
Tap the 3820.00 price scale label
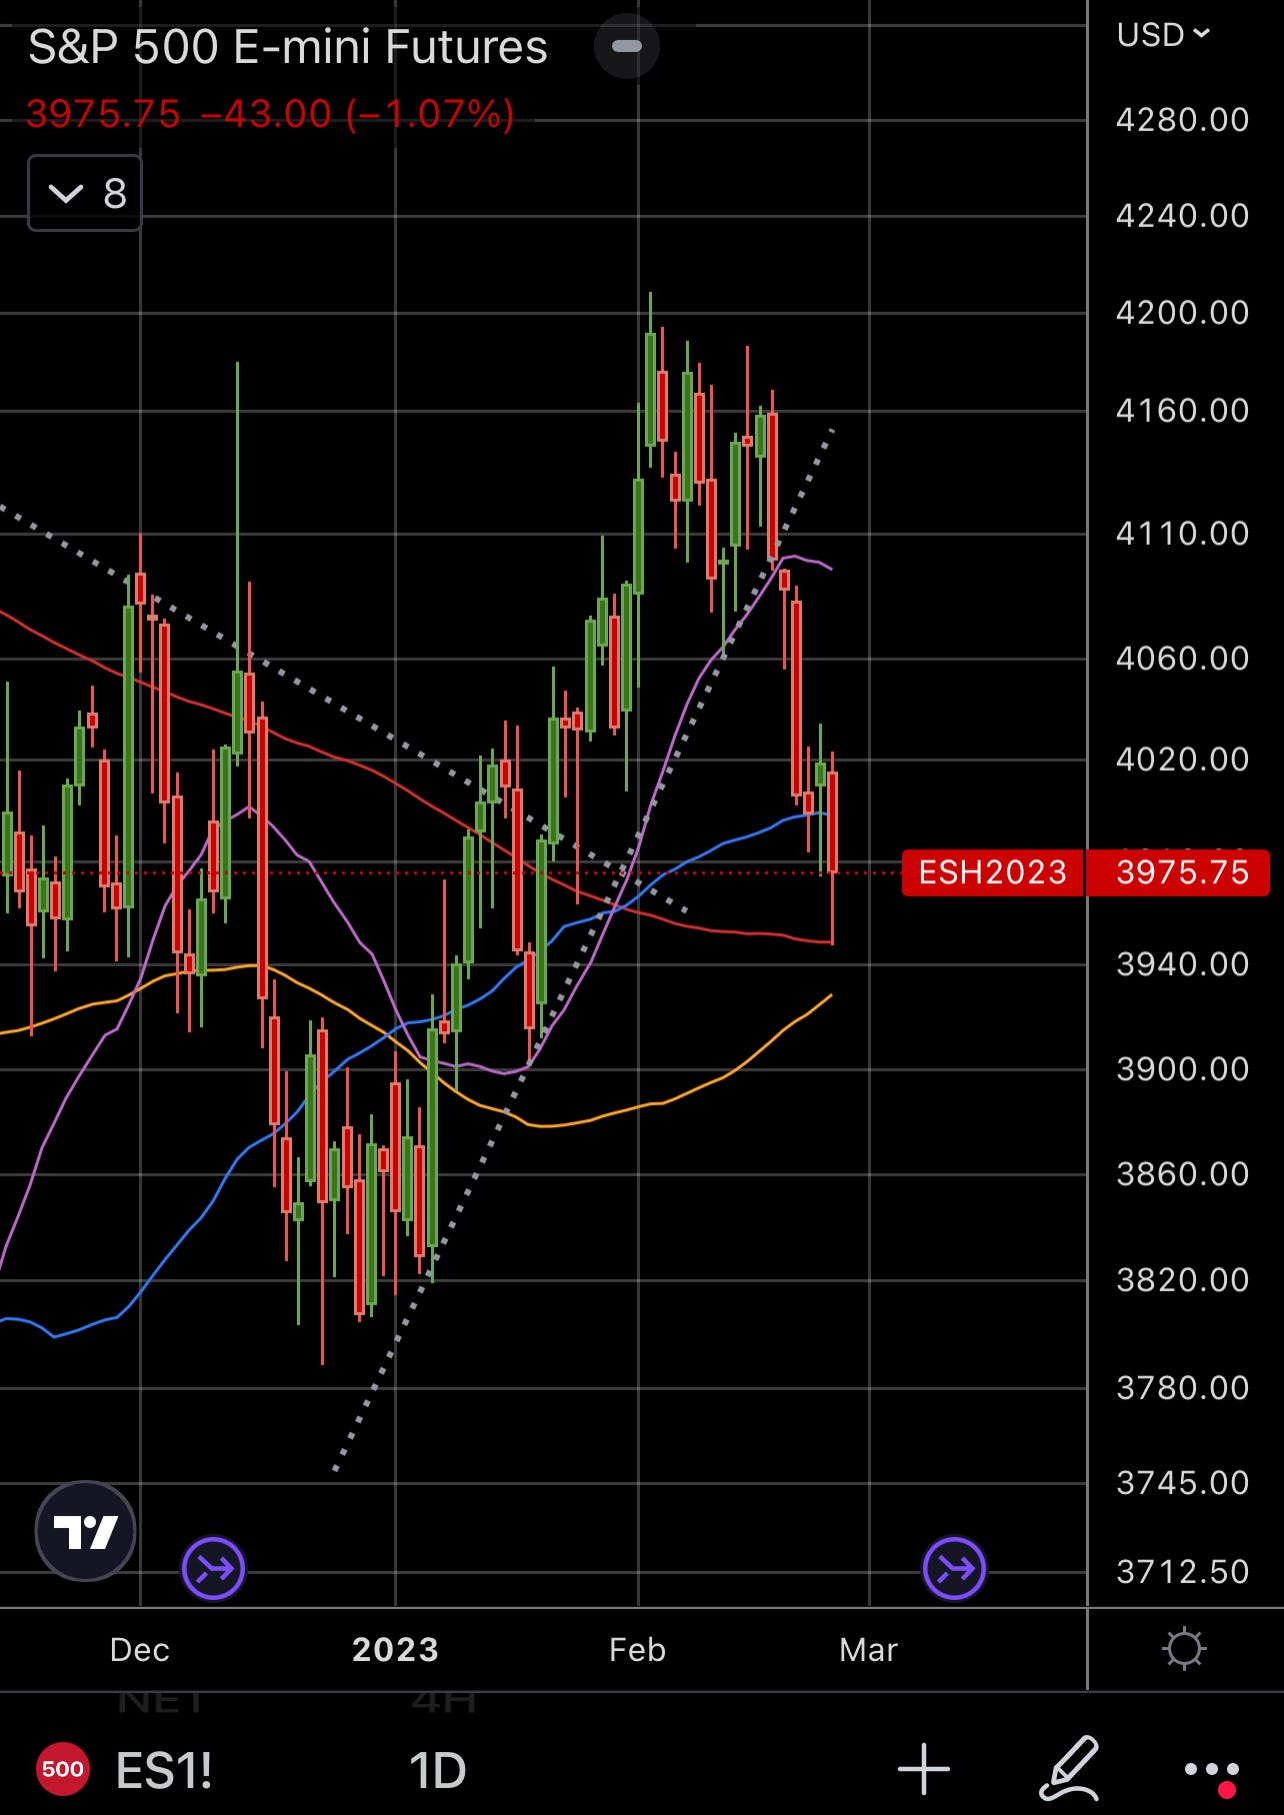click(x=1182, y=1280)
